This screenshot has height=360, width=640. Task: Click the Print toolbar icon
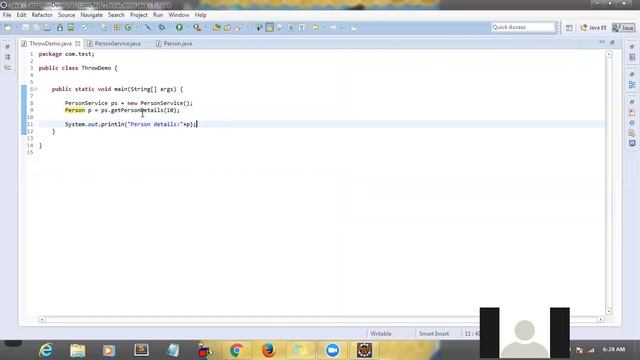click(47, 28)
